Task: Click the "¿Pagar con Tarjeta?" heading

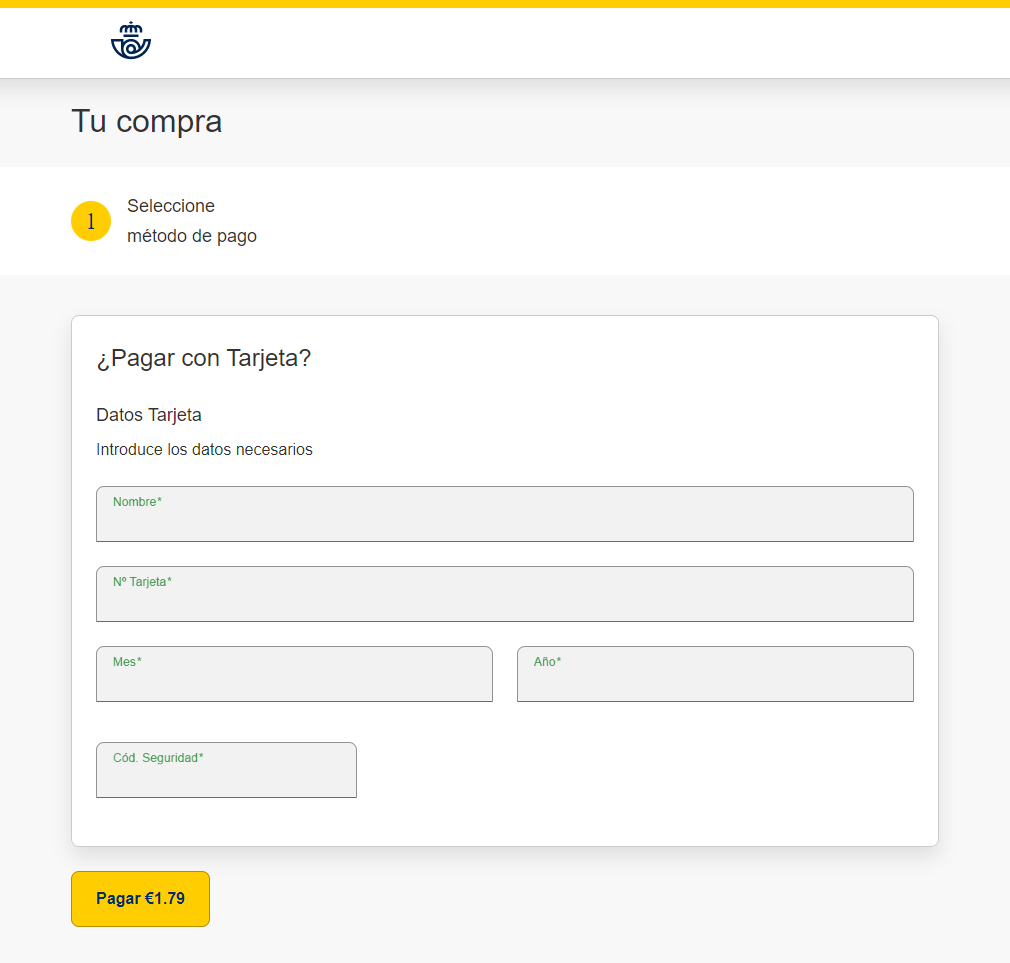Action: point(204,358)
